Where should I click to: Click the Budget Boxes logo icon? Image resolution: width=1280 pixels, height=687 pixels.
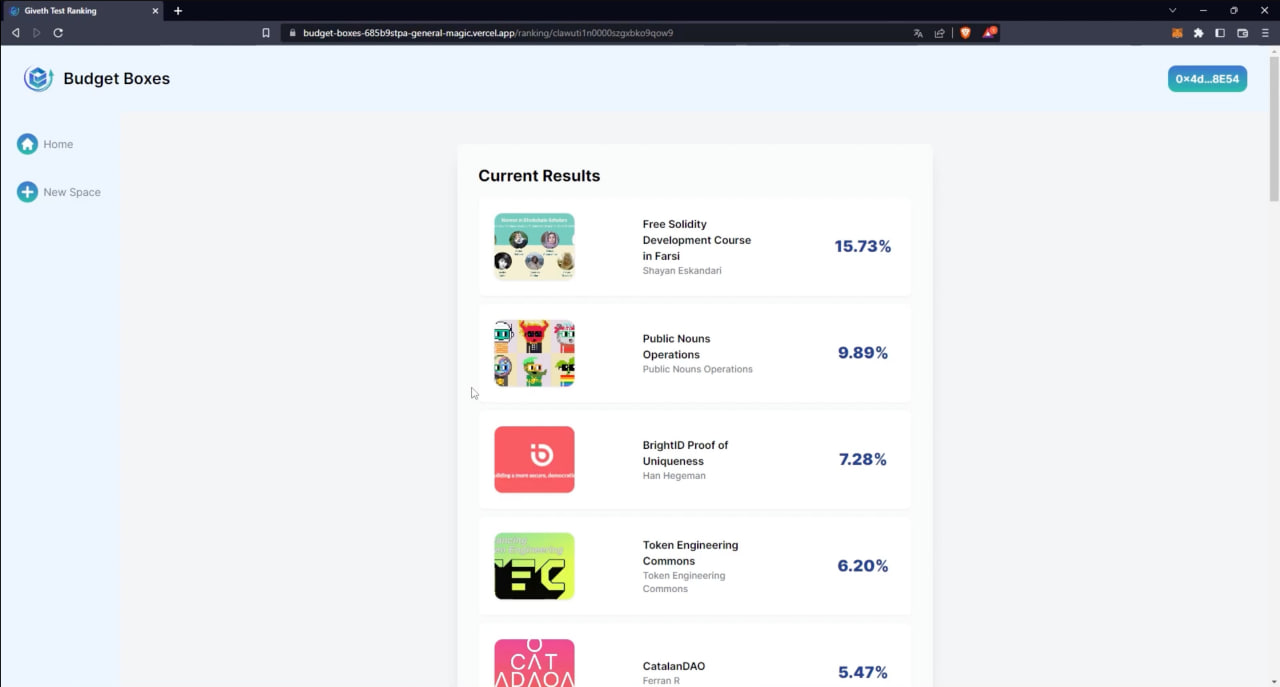[38, 79]
